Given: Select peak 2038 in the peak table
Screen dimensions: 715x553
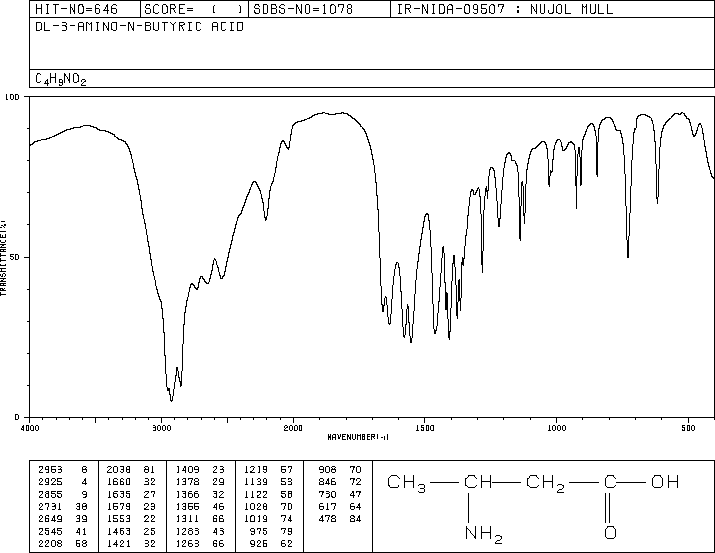Looking at the screenshot, I should [119, 470].
